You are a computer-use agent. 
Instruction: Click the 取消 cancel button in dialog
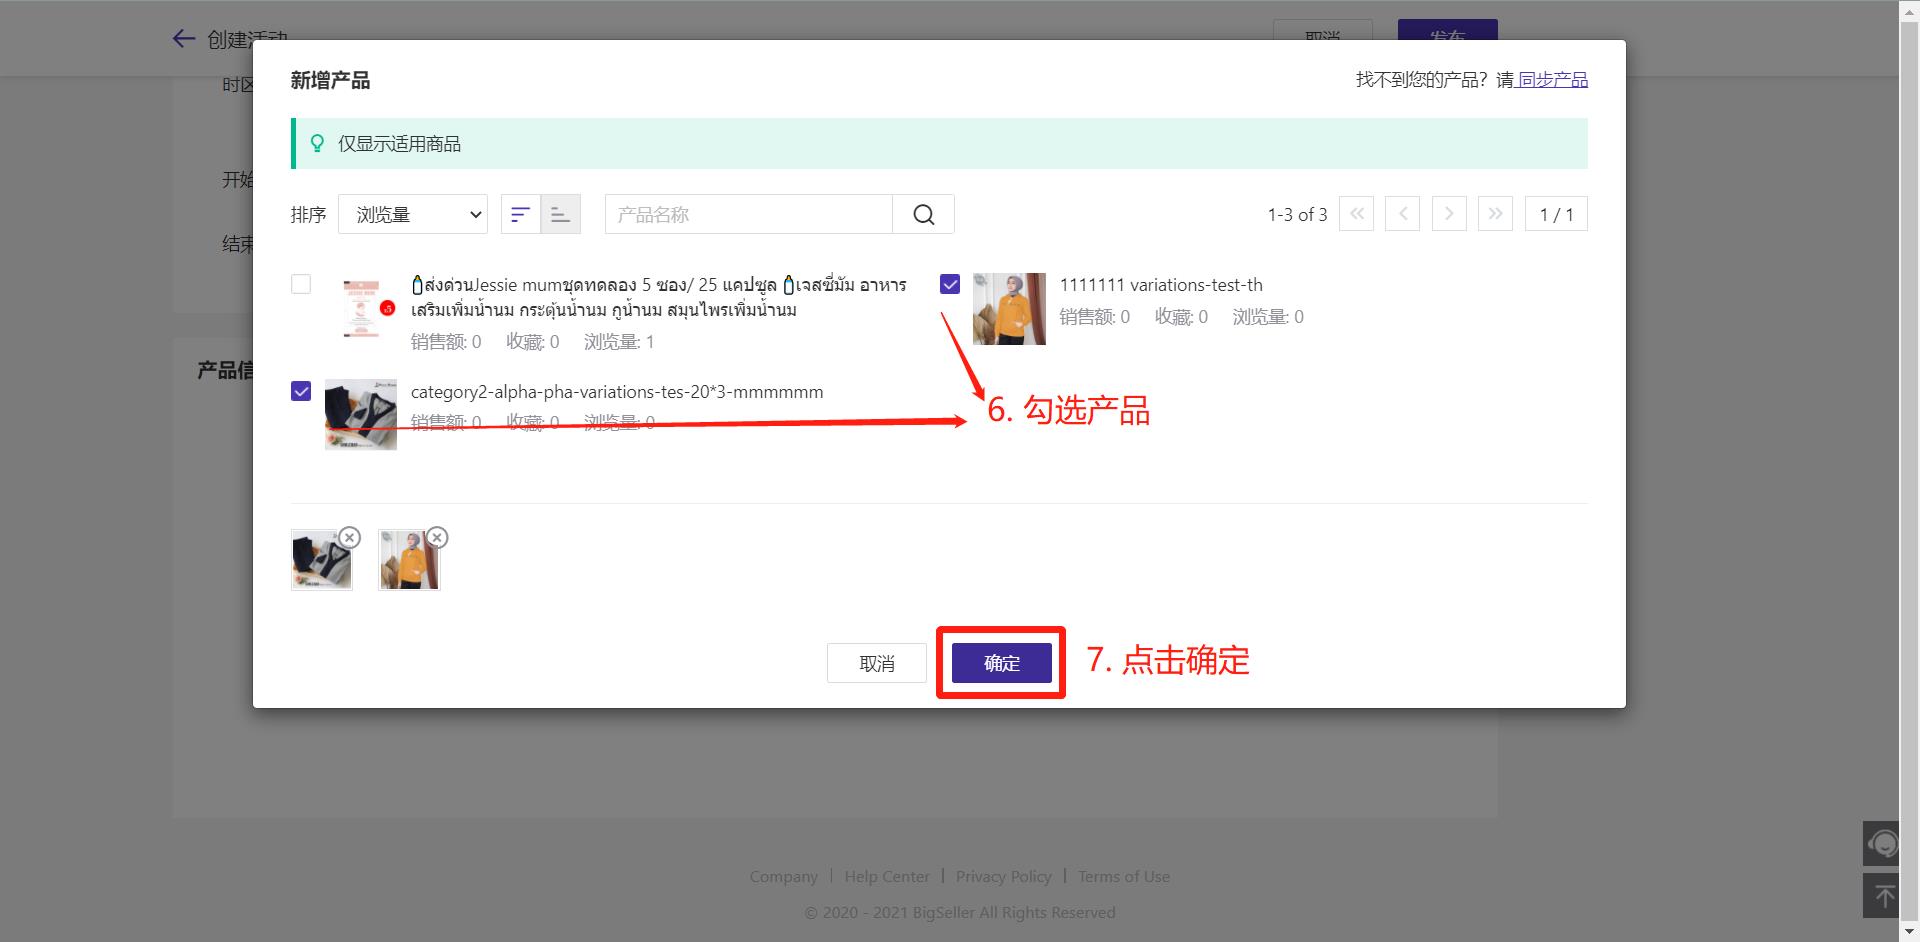tap(877, 663)
